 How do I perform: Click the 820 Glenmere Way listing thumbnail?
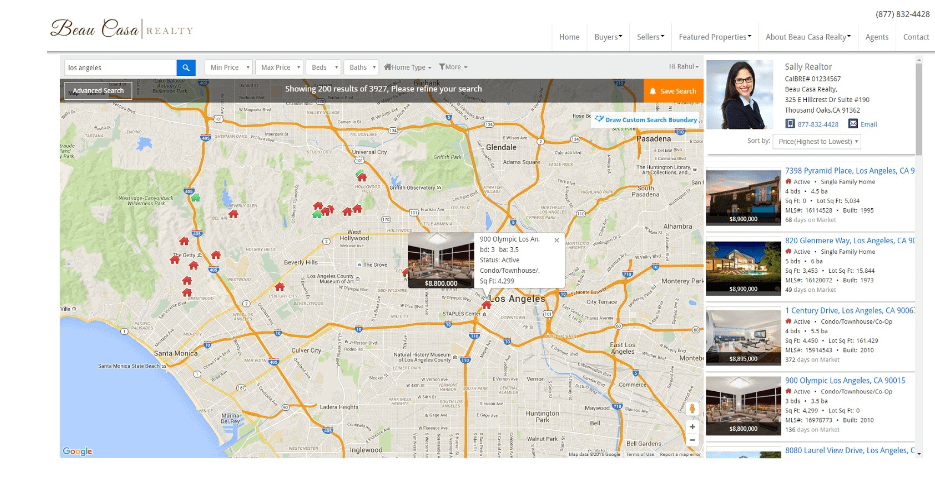743,268
